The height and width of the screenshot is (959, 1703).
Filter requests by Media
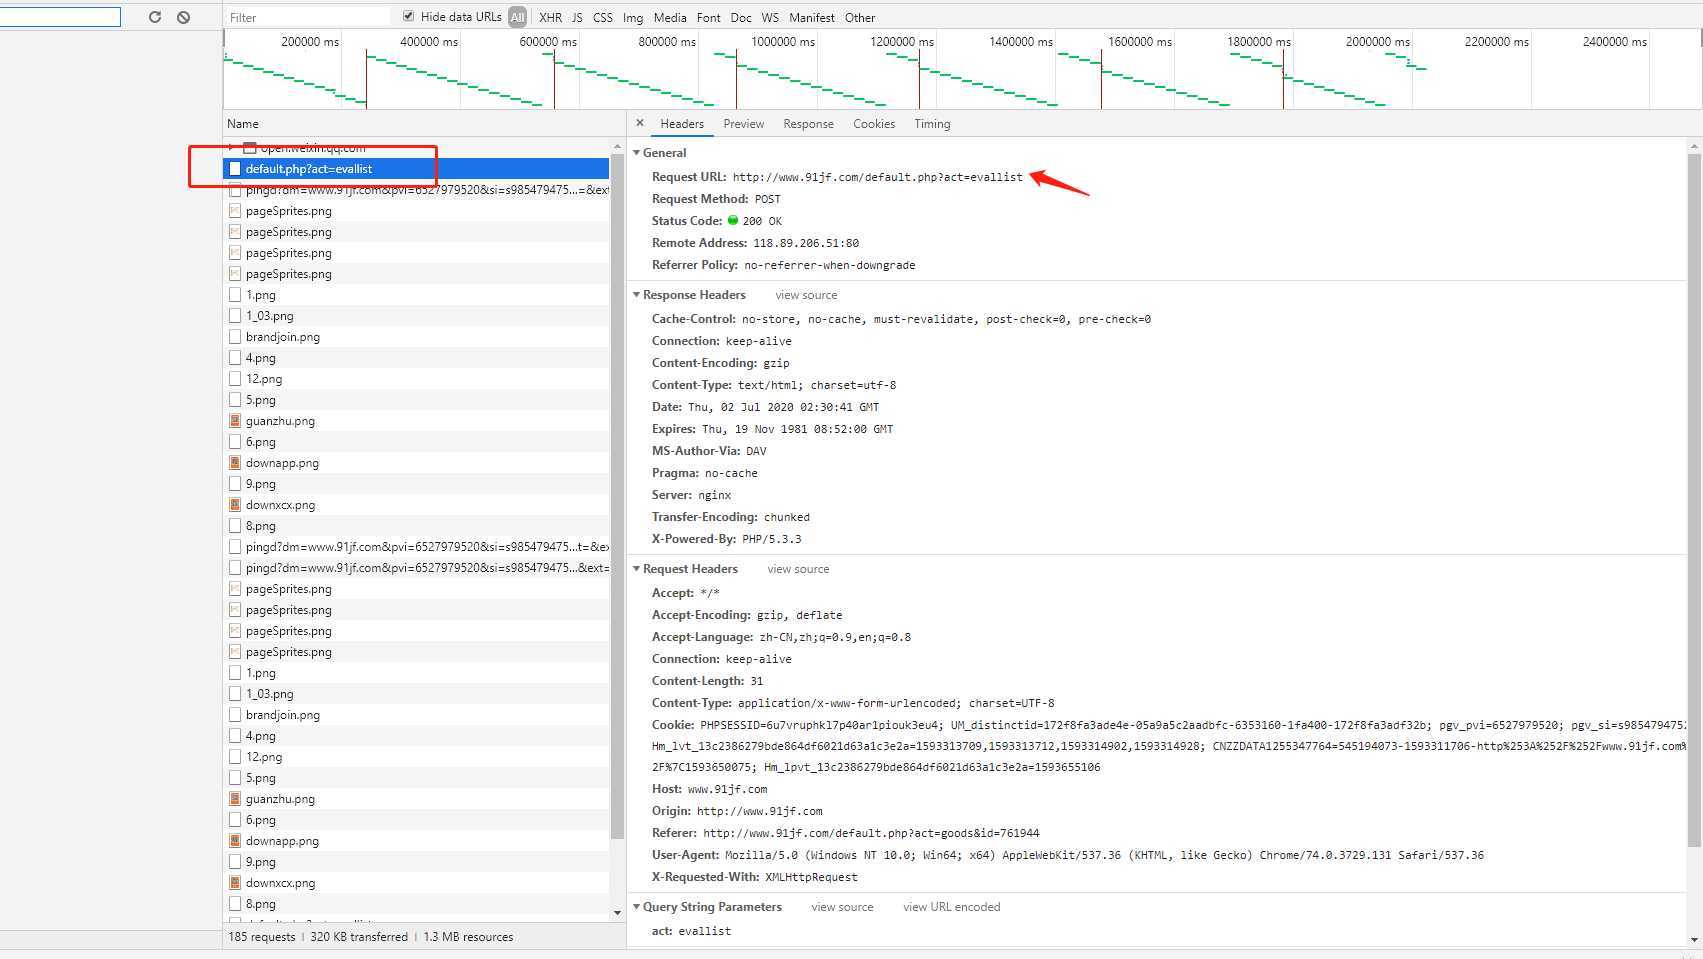click(670, 17)
